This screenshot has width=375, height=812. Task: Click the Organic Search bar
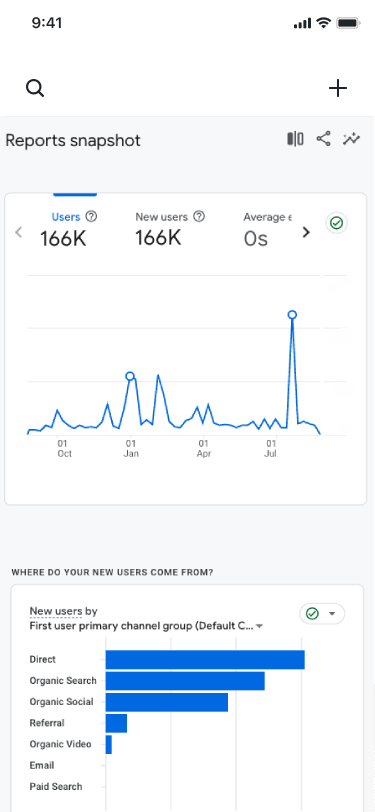tap(185, 681)
